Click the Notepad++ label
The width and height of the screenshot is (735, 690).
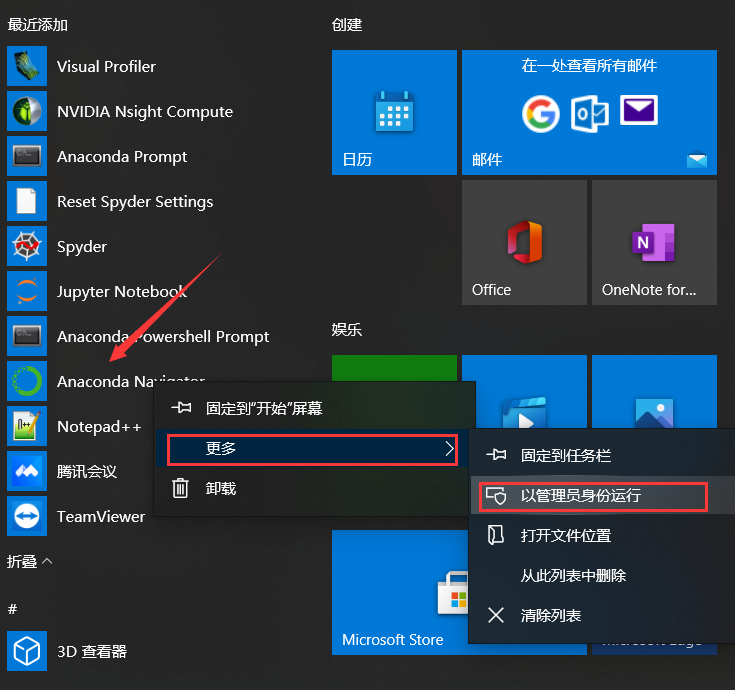99,427
